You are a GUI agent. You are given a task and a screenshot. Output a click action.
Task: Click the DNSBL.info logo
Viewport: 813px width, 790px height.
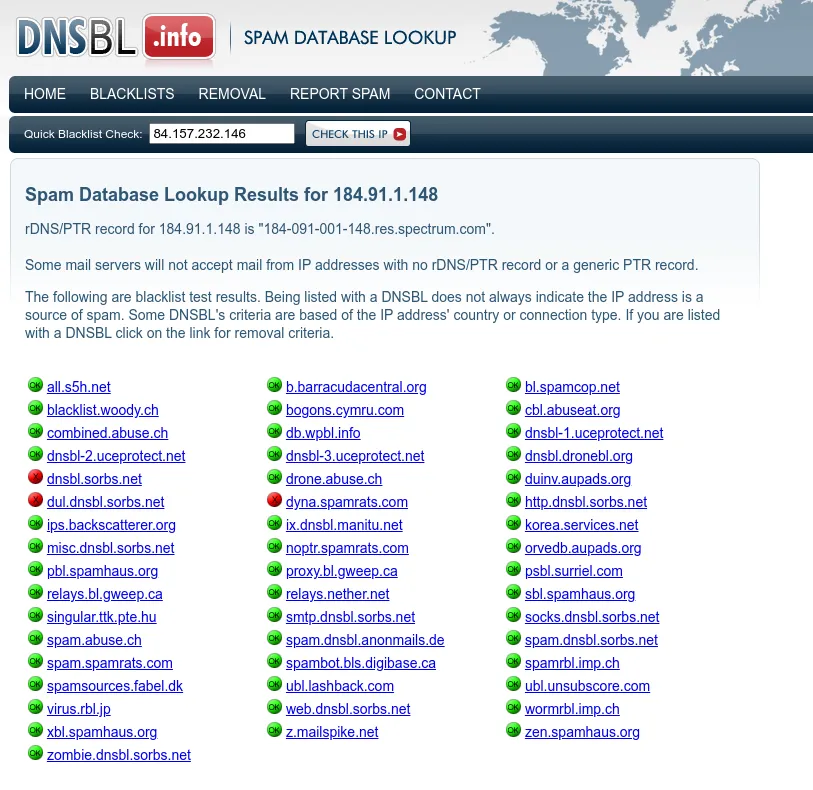116,38
